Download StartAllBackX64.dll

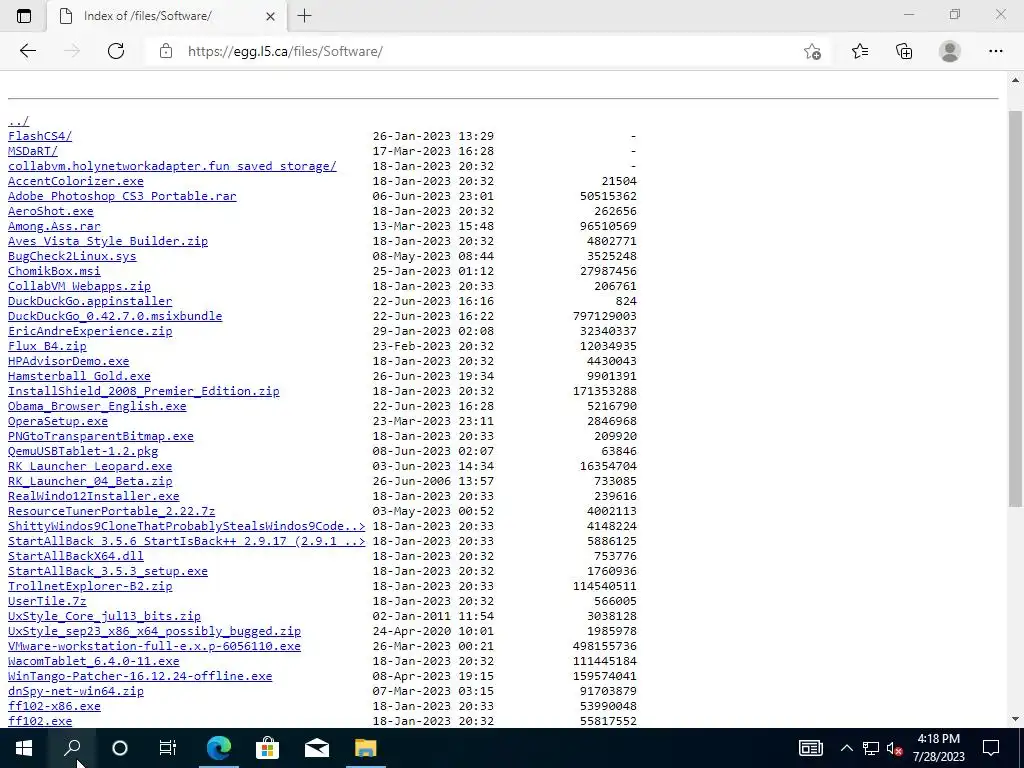tap(76, 556)
